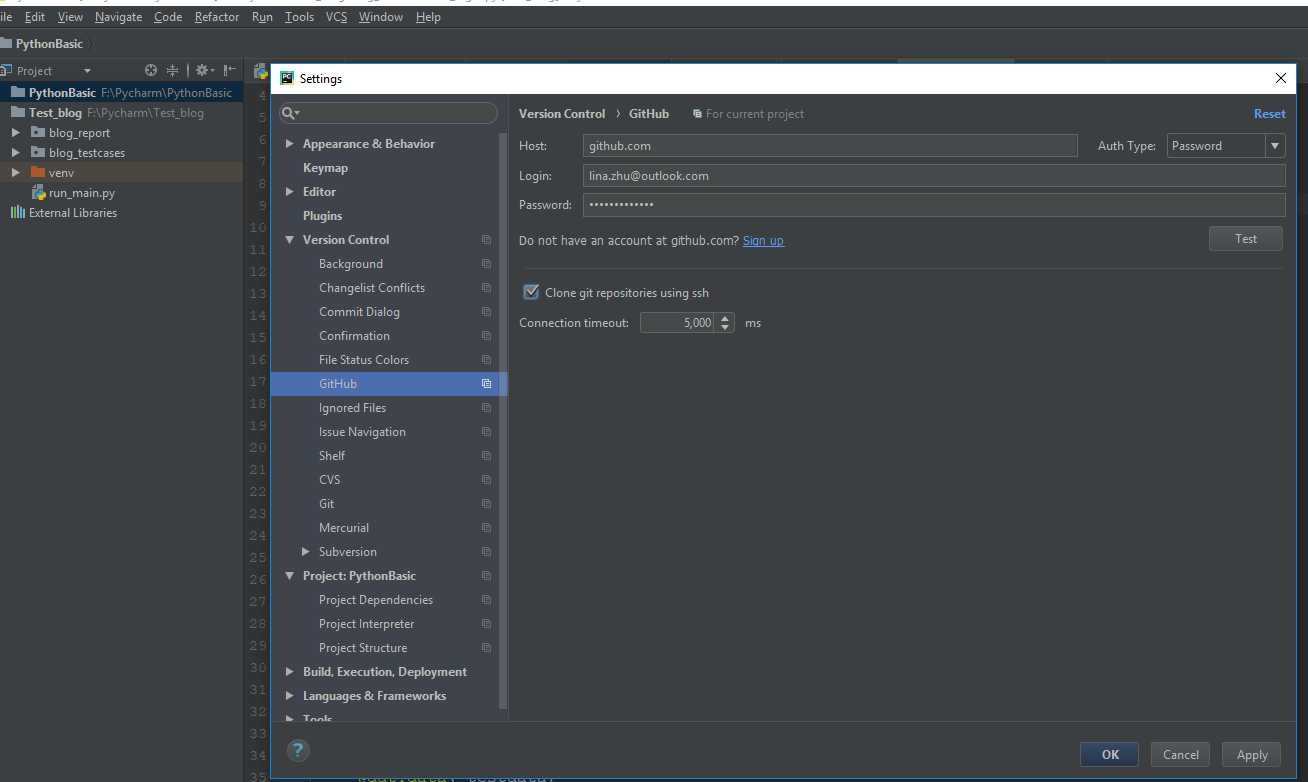Image resolution: width=1308 pixels, height=782 pixels.
Task: Click the Login email field
Action: tap(934, 176)
